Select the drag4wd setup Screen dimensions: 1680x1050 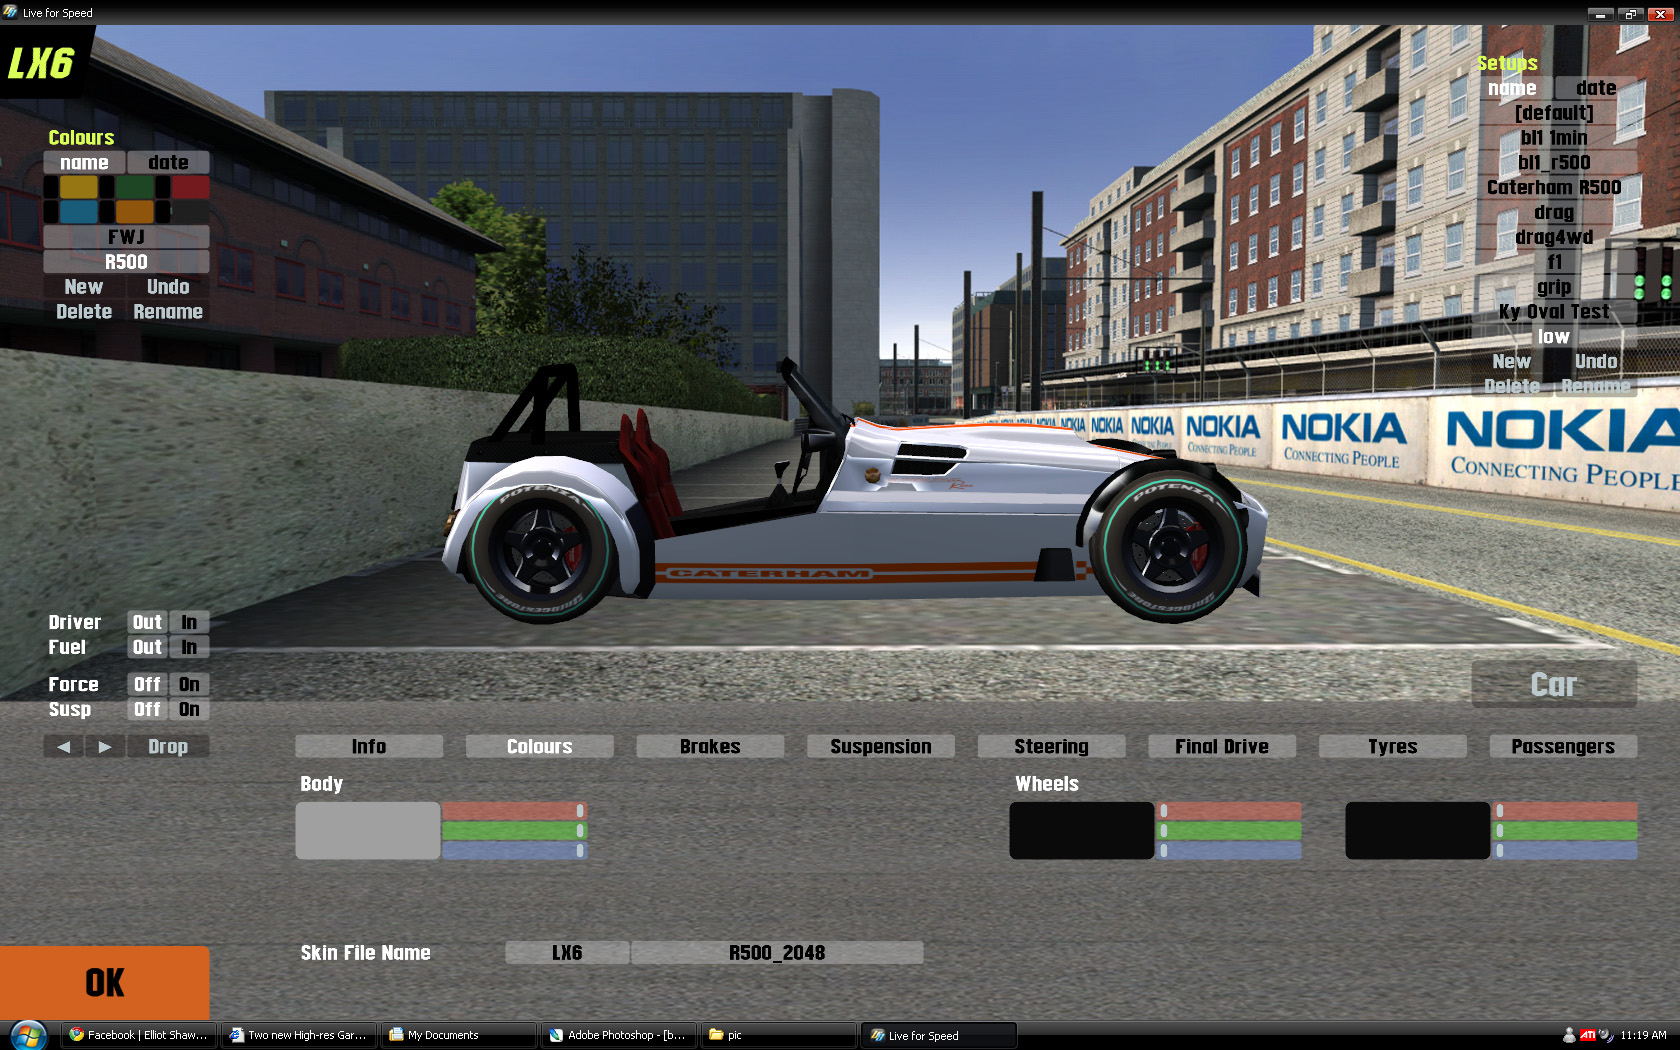pyautogui.click(x=1554, y=237)
